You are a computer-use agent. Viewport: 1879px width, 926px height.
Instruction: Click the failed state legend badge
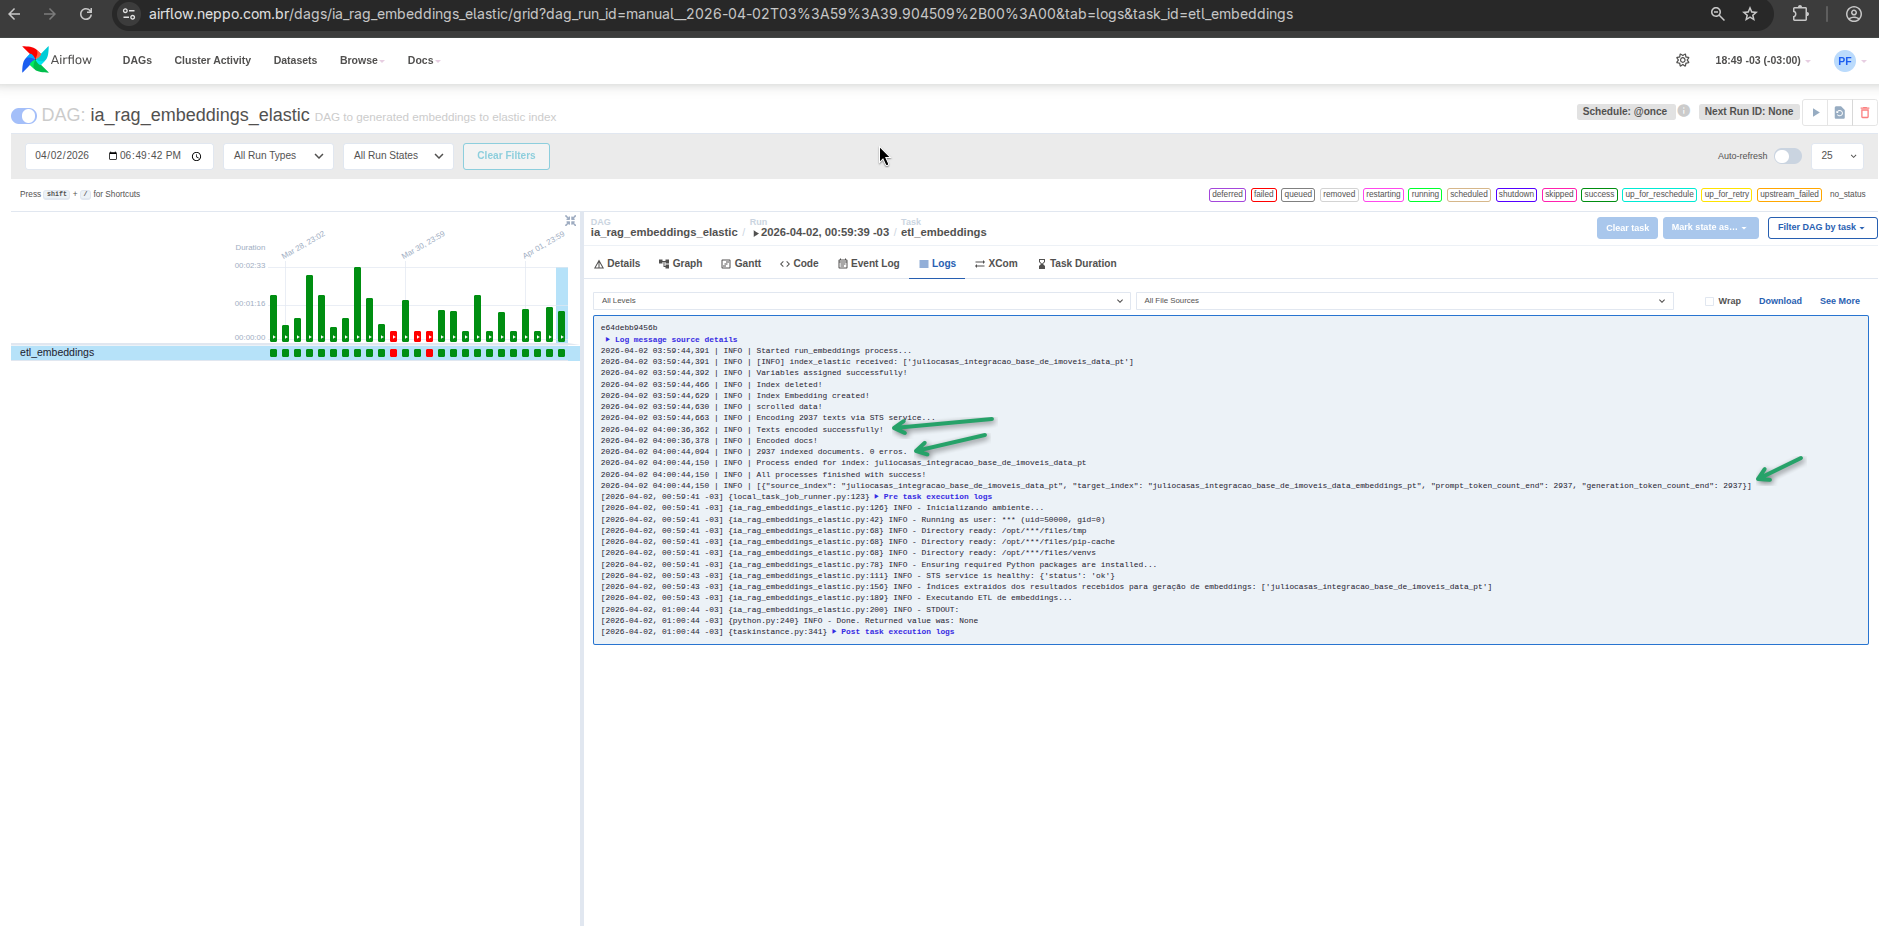(x=1263, y=195)
